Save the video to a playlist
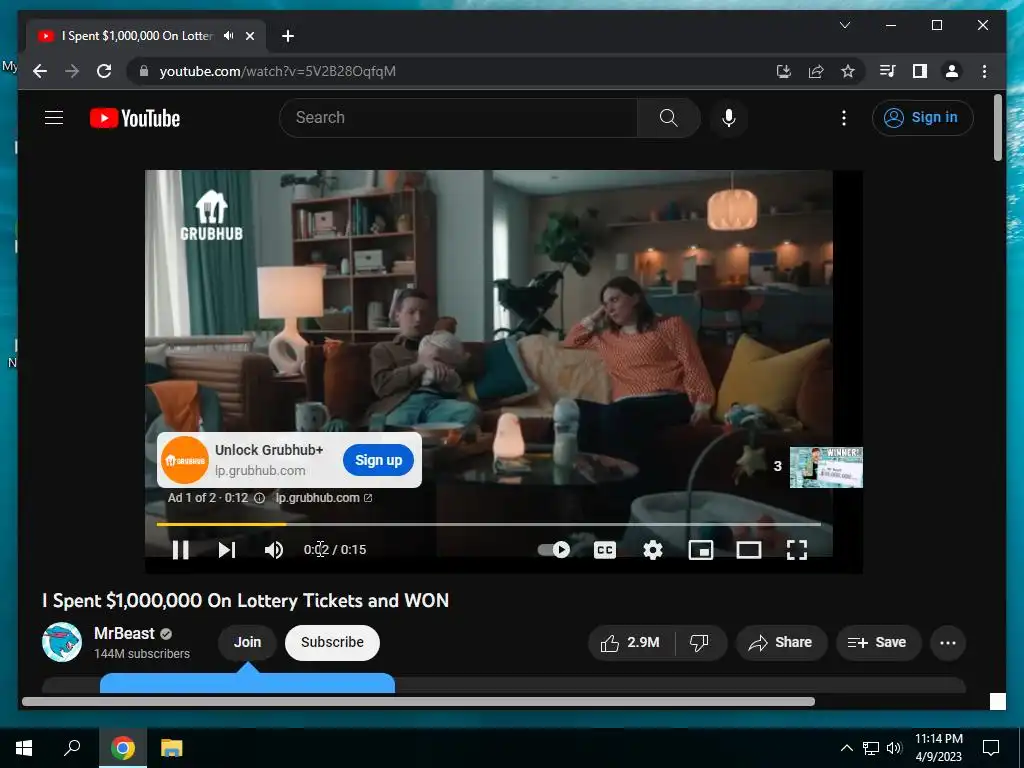The image size is (1024, 768). pyautogui.click(x=878, y=643)
